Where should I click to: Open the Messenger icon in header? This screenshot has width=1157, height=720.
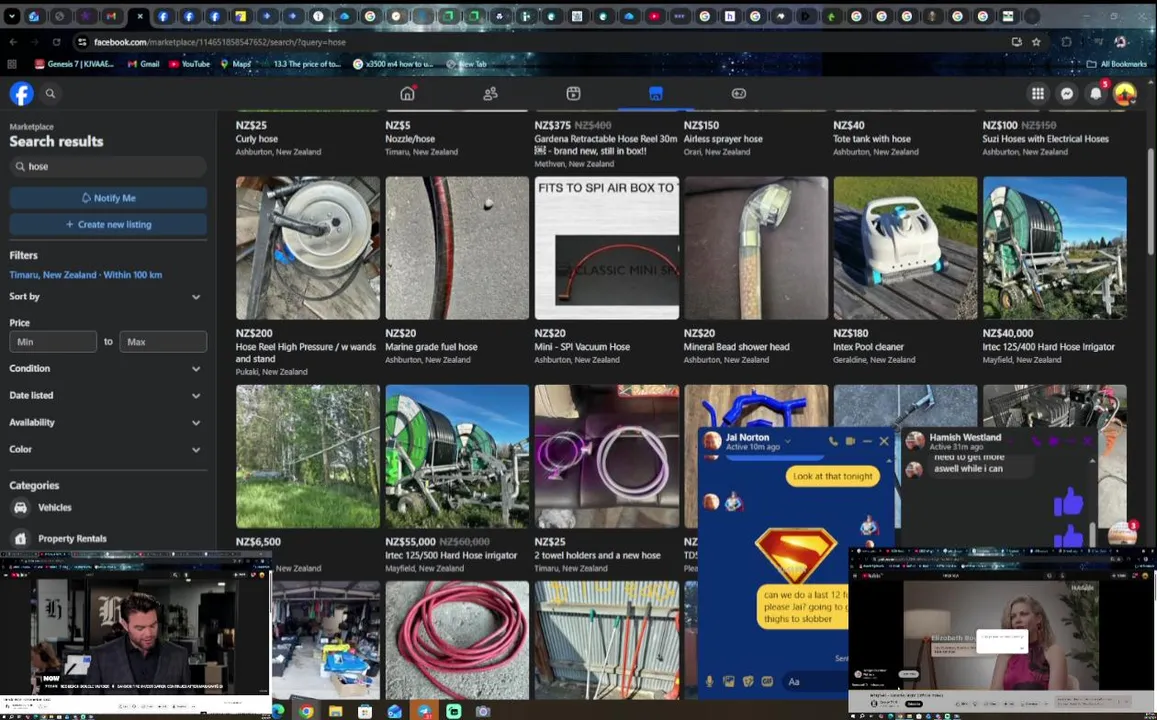[1067, 93]
